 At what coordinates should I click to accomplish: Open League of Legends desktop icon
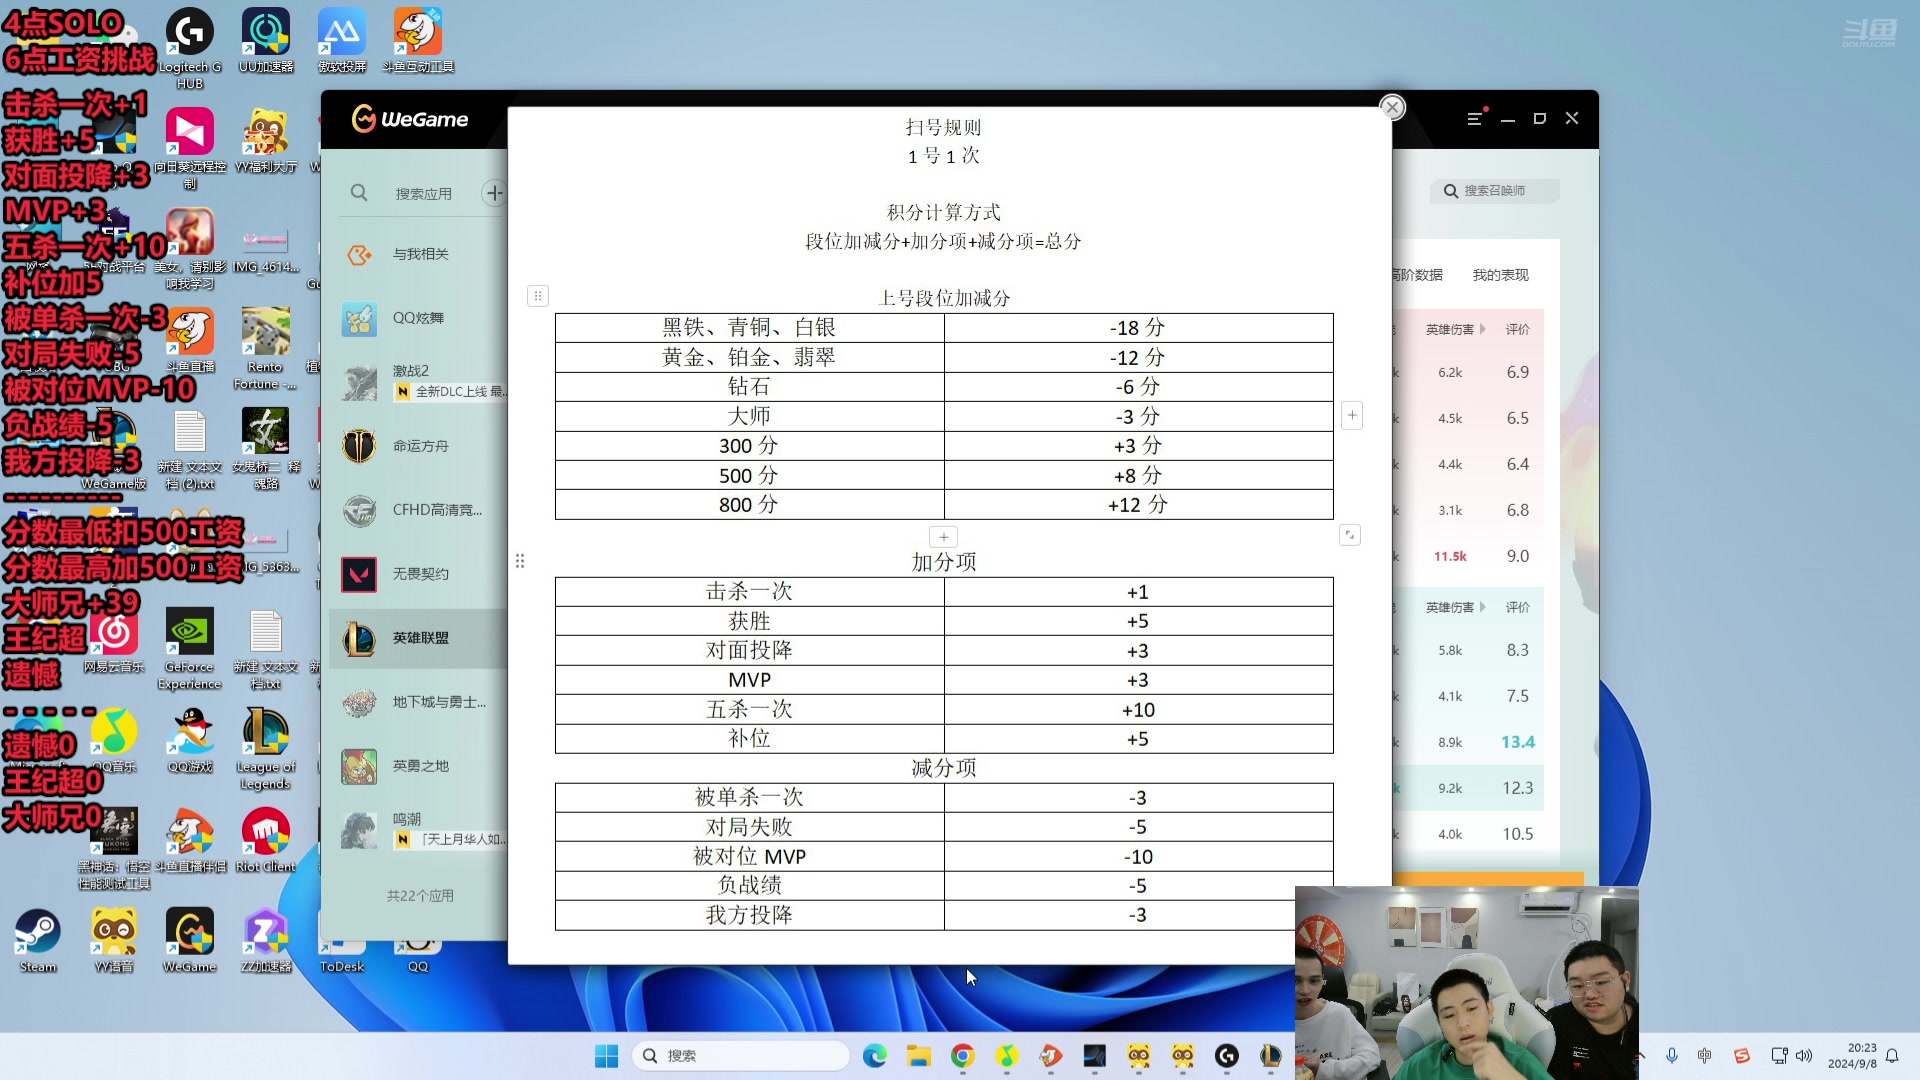coord(266,748)
